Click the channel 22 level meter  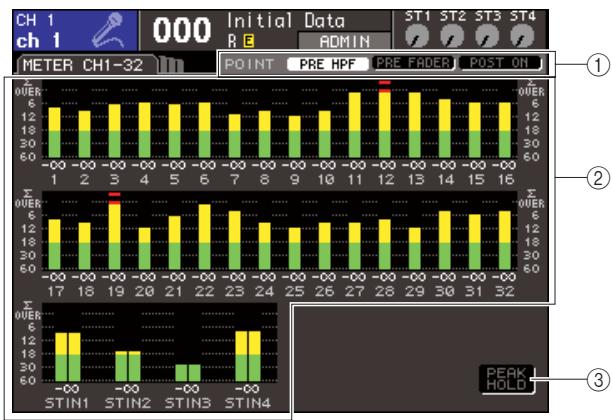[x=205, y=237]
